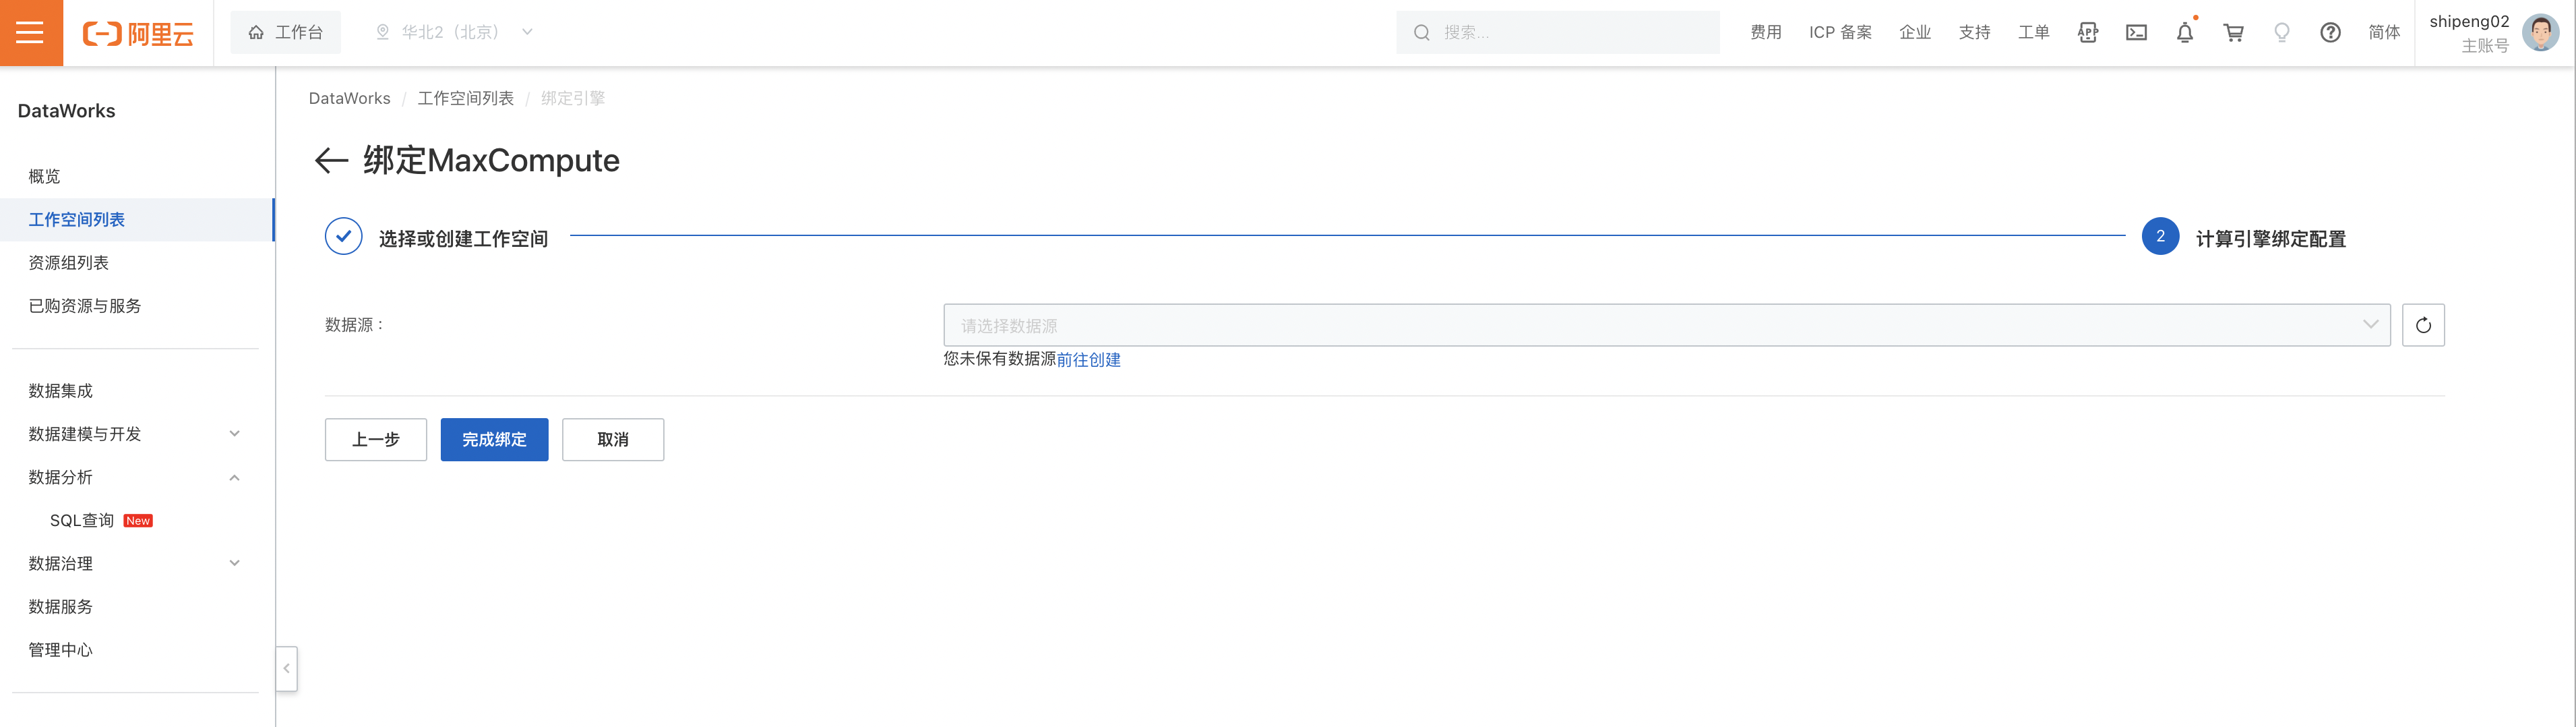Open the API debugging icon in header

2087,33
